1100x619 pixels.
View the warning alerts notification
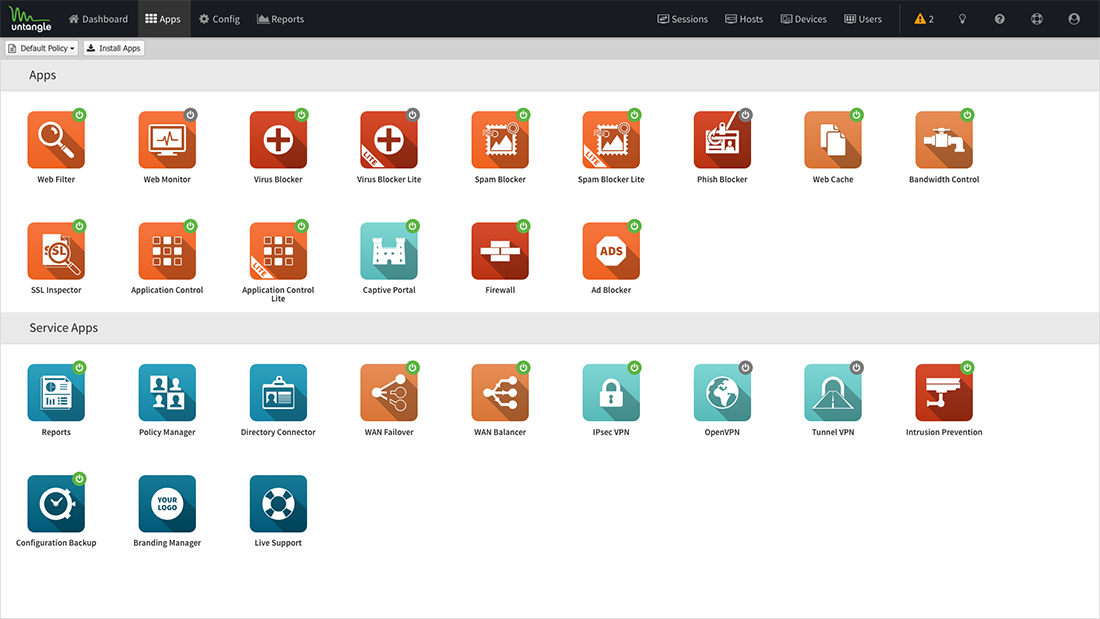point(924,19)
